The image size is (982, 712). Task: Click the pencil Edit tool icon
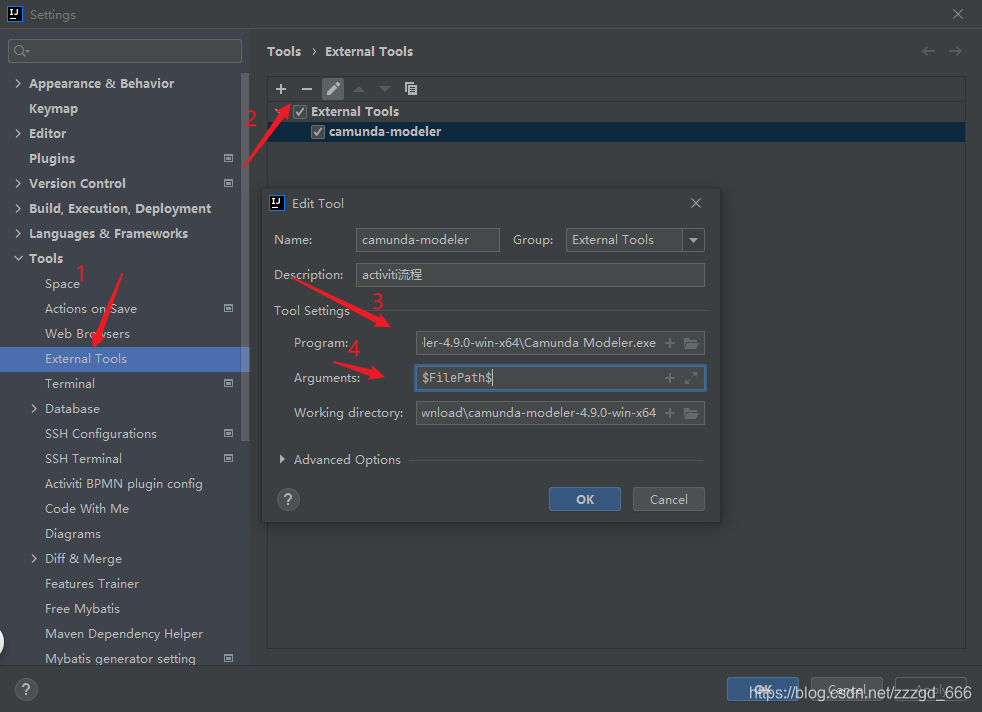pyautogui.click(x=333, y=89)
